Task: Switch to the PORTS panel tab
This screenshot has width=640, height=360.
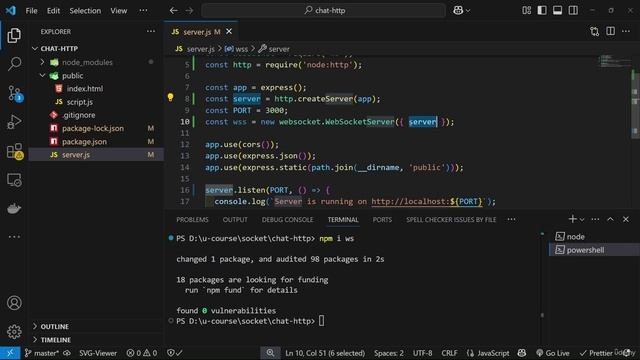Action: (382, 220)
